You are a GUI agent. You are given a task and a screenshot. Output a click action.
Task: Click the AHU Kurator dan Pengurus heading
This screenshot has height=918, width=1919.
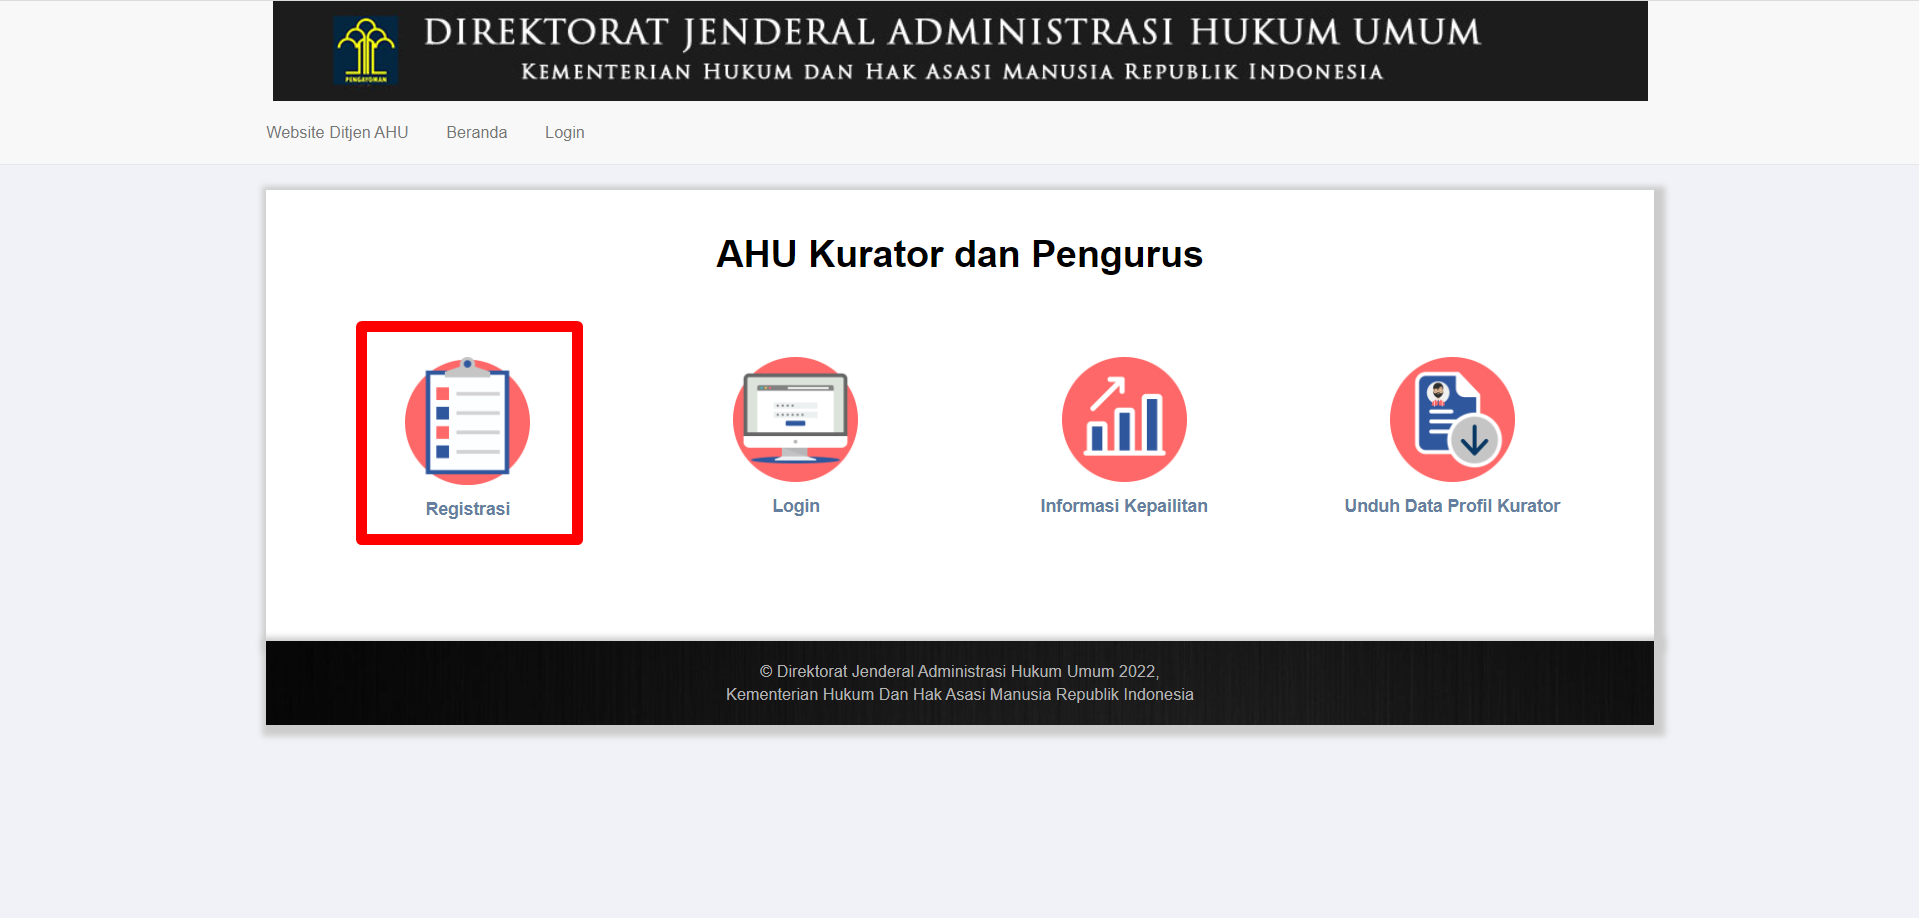click(x=959, y=254)
